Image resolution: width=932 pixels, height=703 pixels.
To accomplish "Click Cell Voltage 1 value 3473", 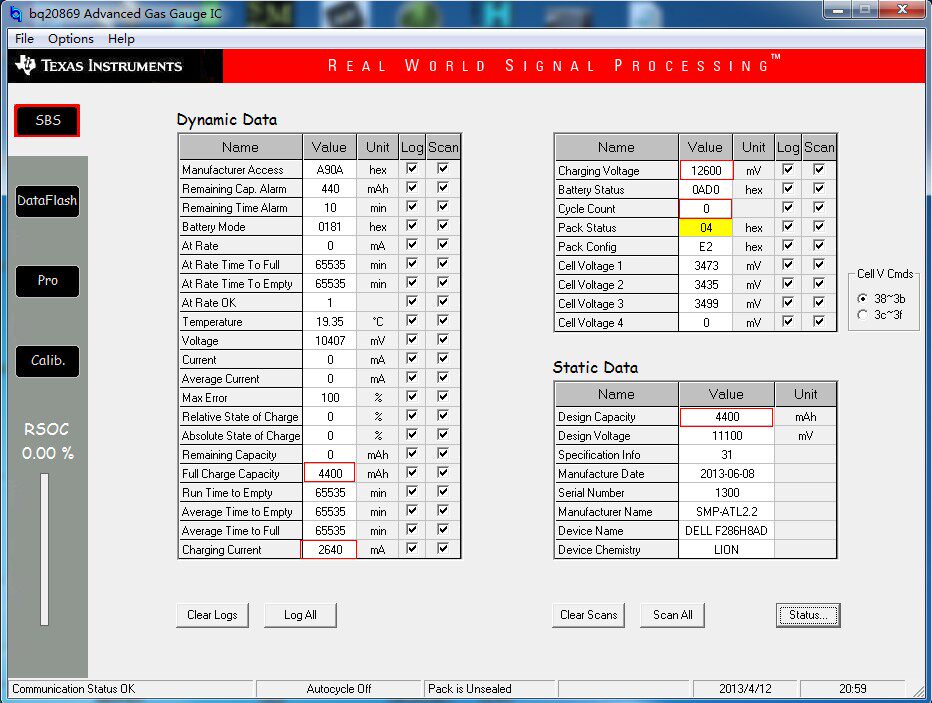I will point(706,266).
